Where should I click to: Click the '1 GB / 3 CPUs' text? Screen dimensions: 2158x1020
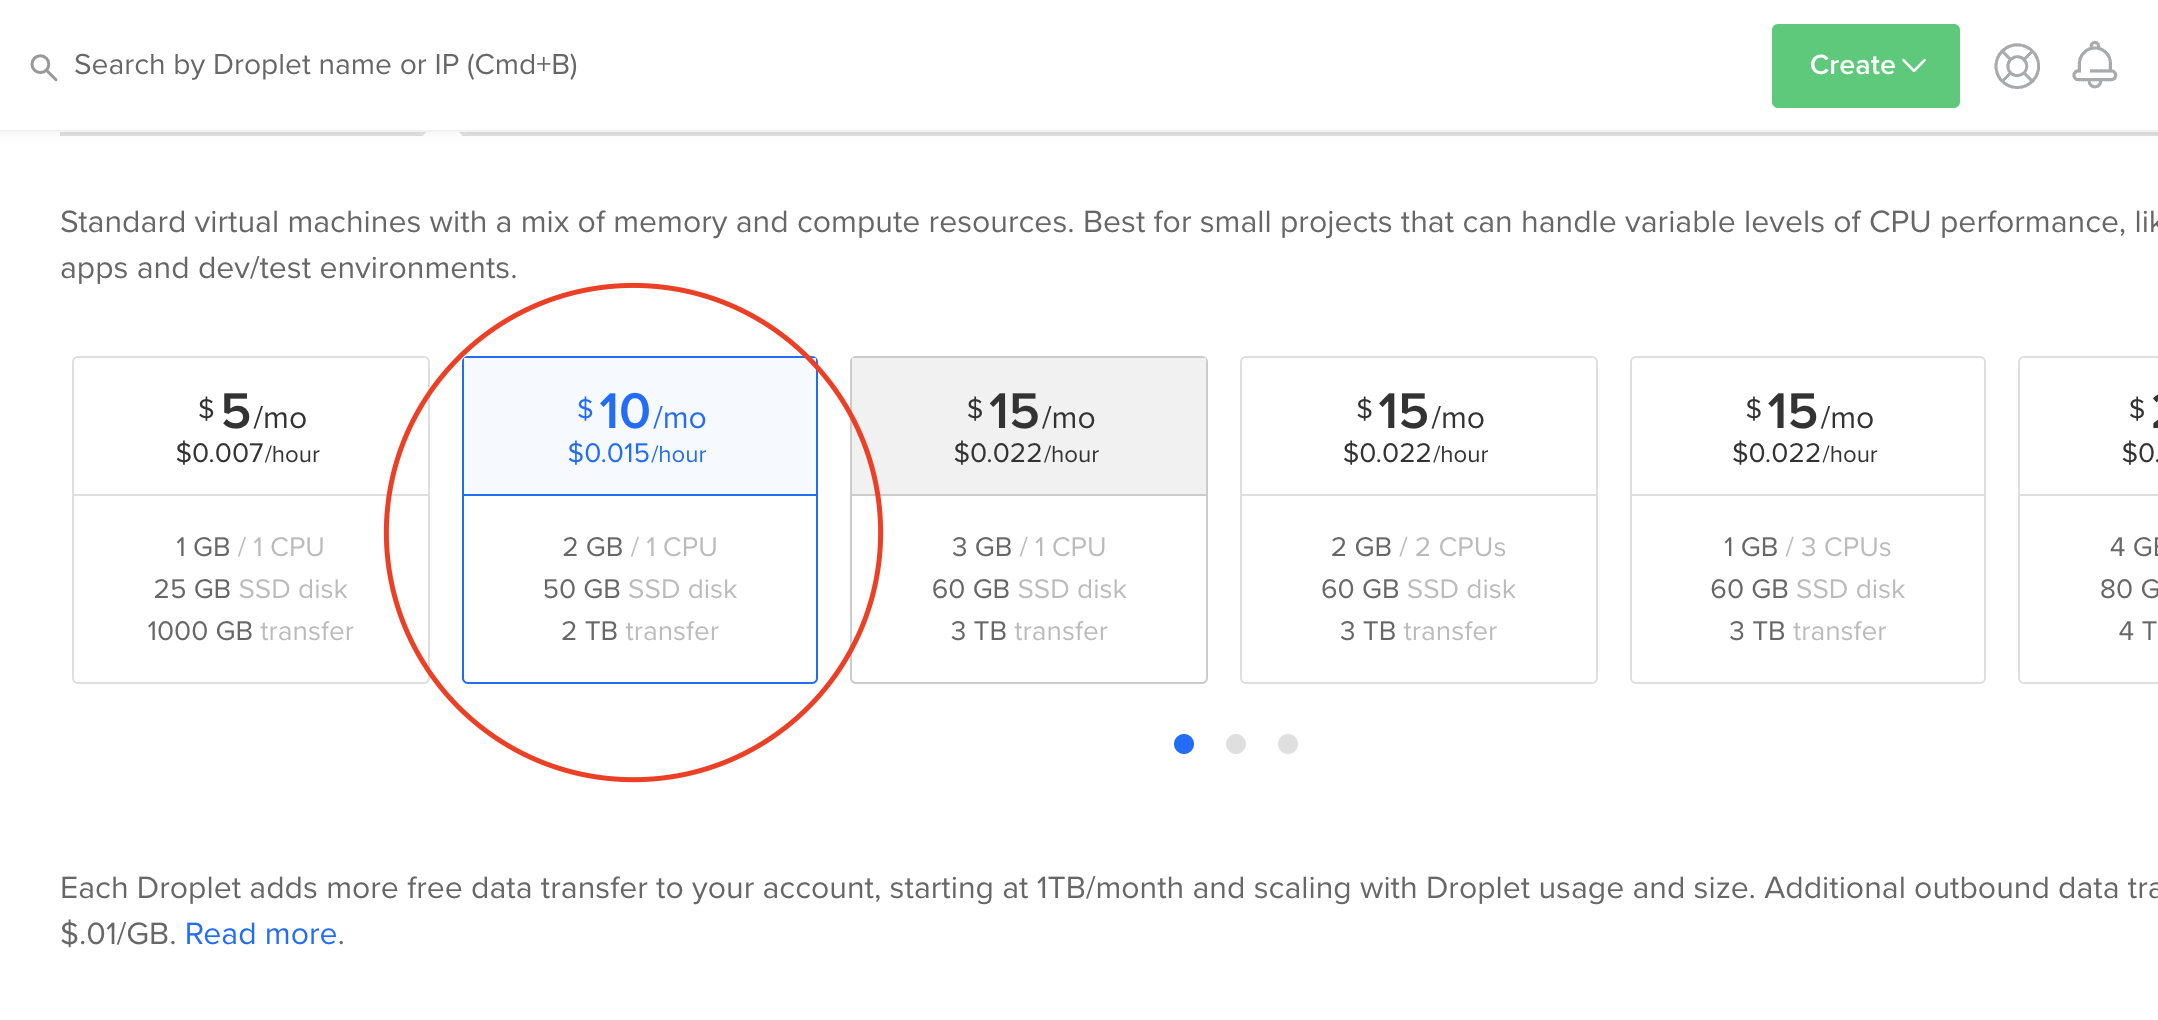click(1807, 547)
